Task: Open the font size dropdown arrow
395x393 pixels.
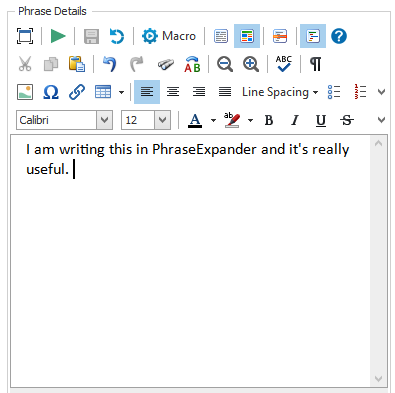Action: pyautogui.click(x=163, y=120)
